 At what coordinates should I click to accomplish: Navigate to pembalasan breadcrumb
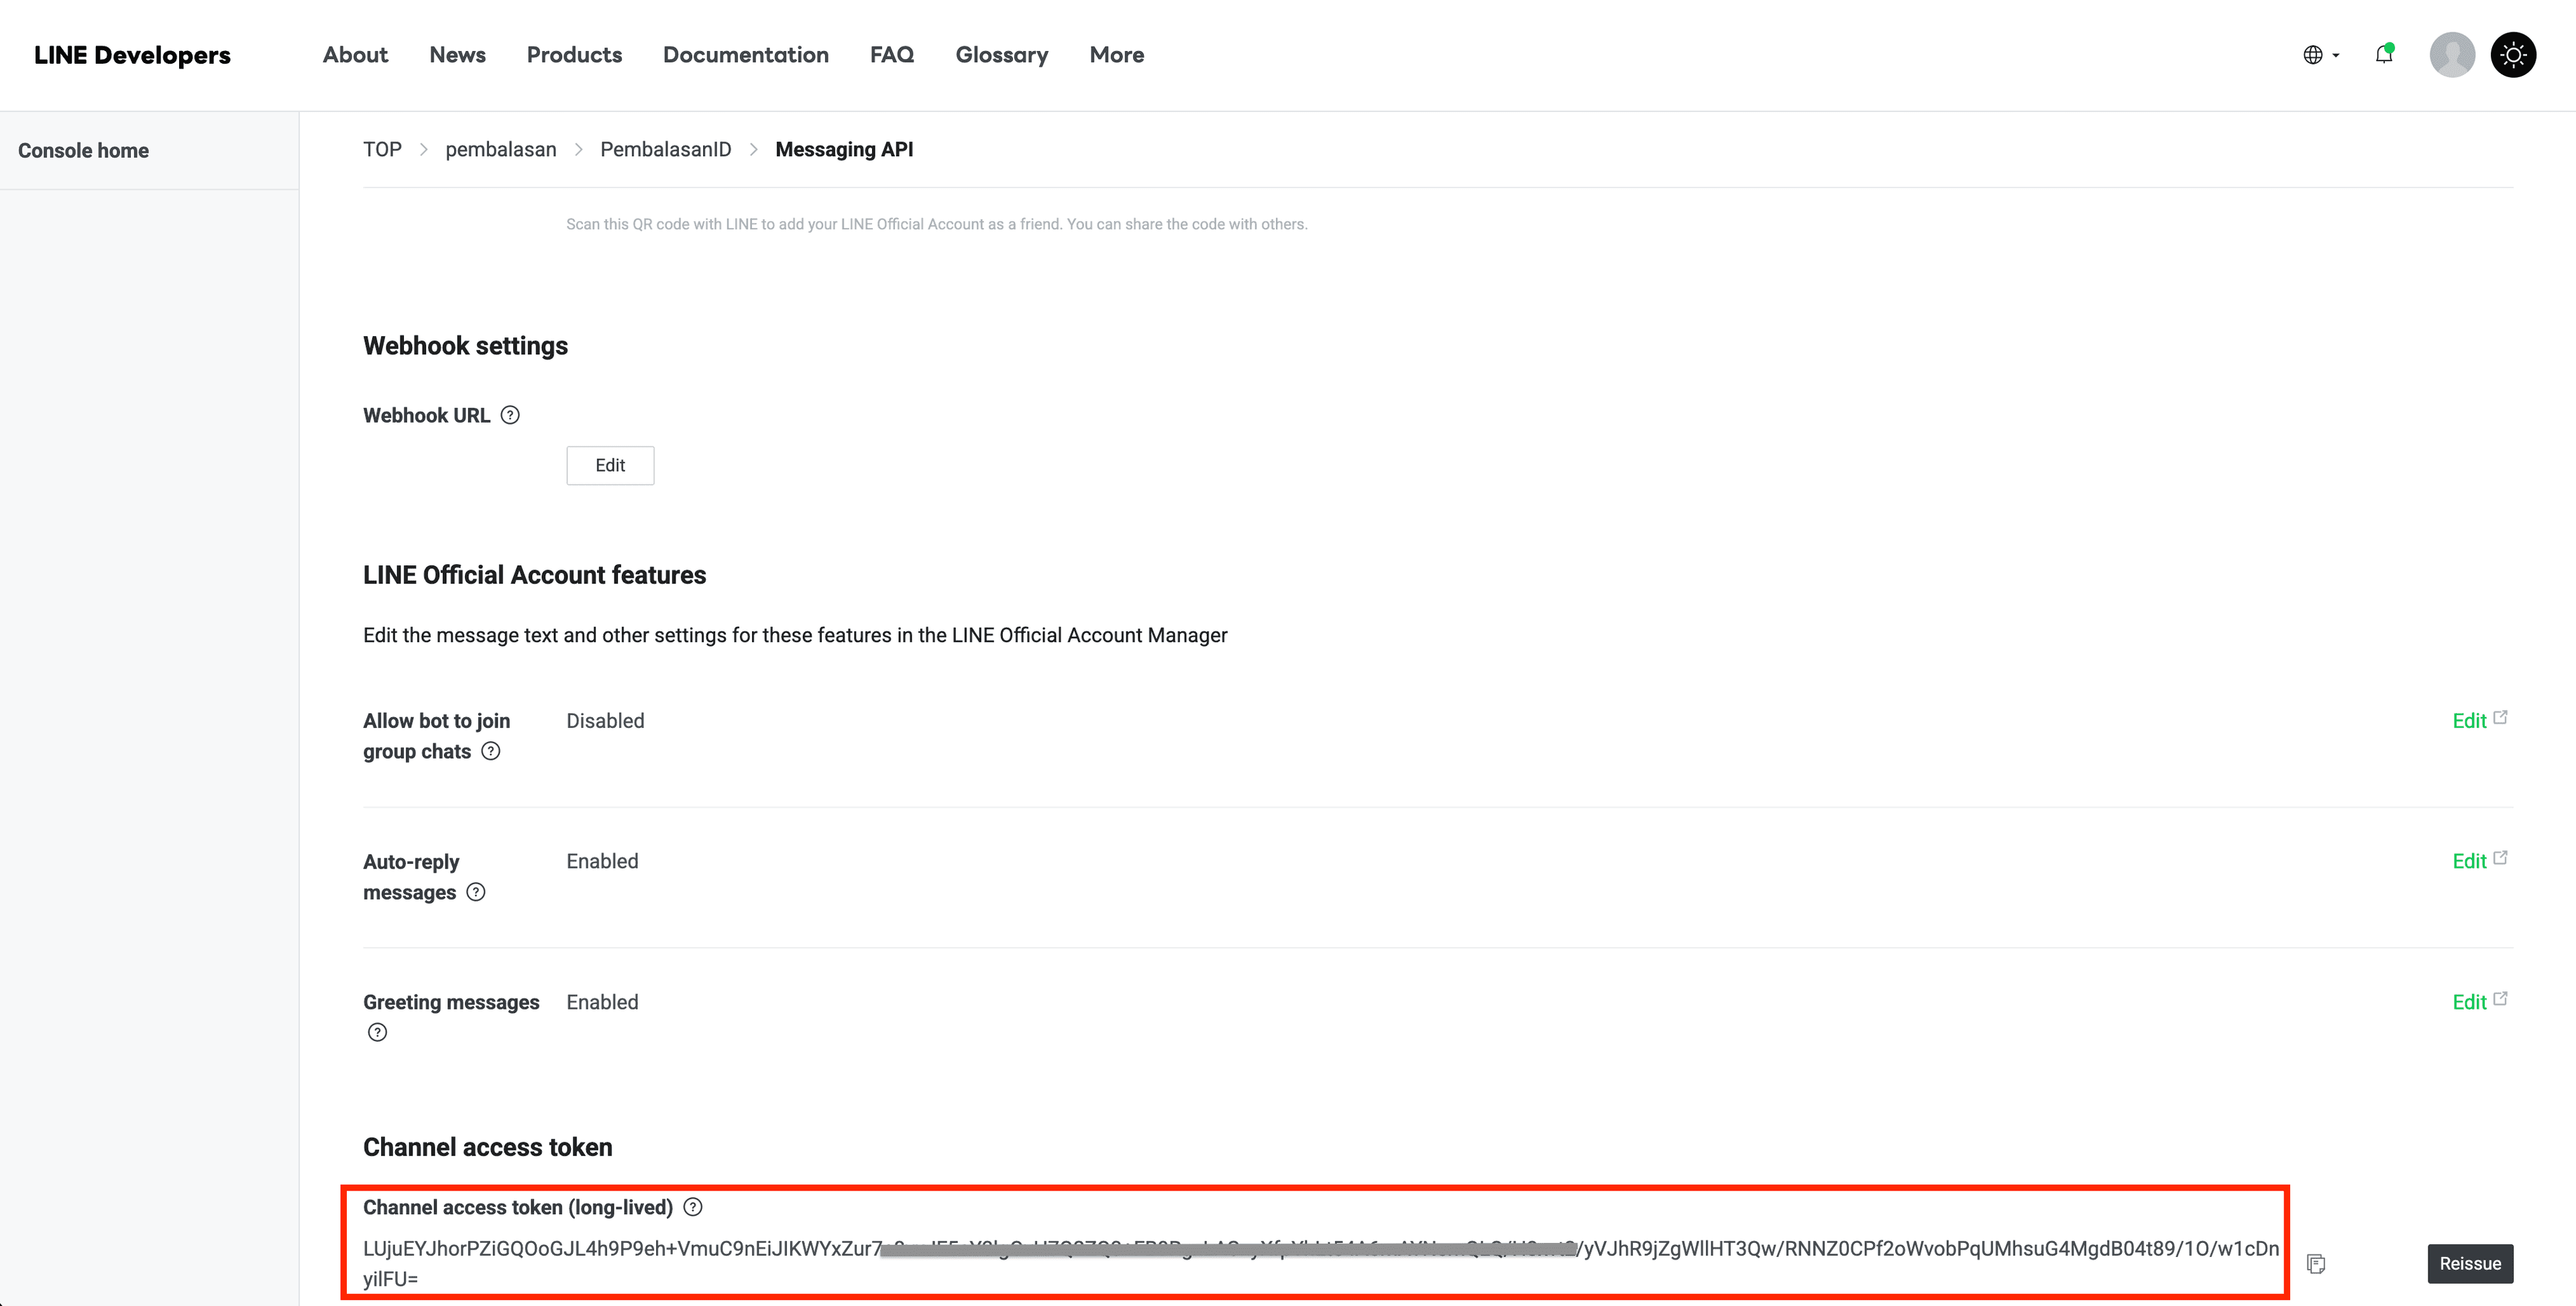pos(501,149)
